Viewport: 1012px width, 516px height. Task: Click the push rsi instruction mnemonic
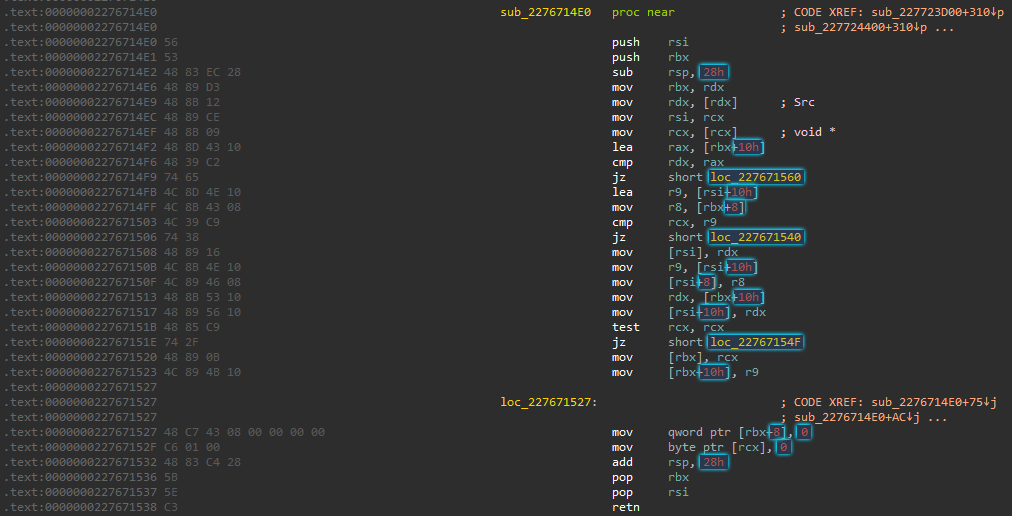626,42
